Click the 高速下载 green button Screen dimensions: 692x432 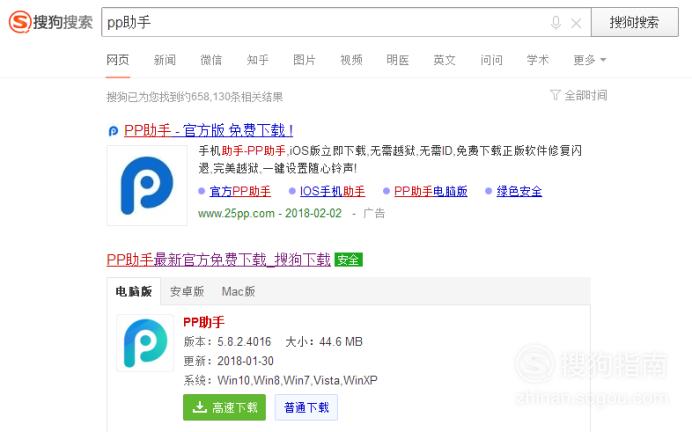click(224, 407)
